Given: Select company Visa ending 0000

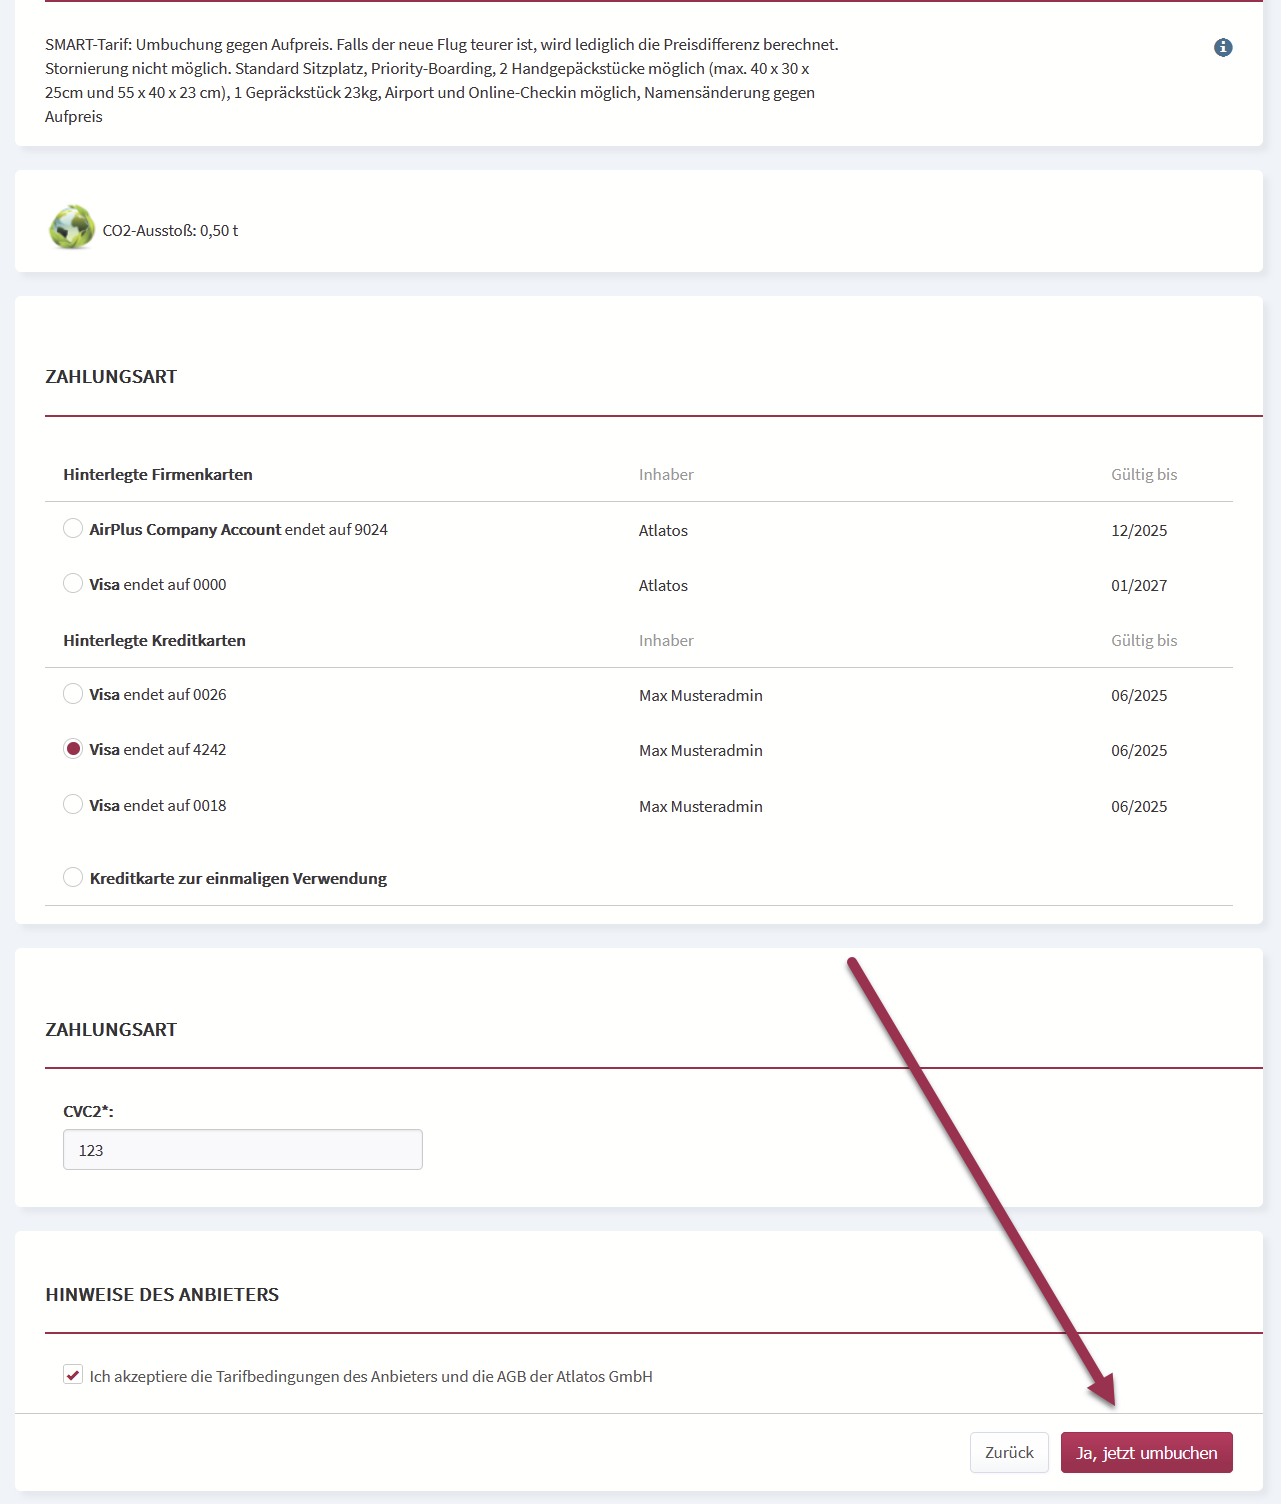Looking at the screenshot, I should (x=73, y=583).
